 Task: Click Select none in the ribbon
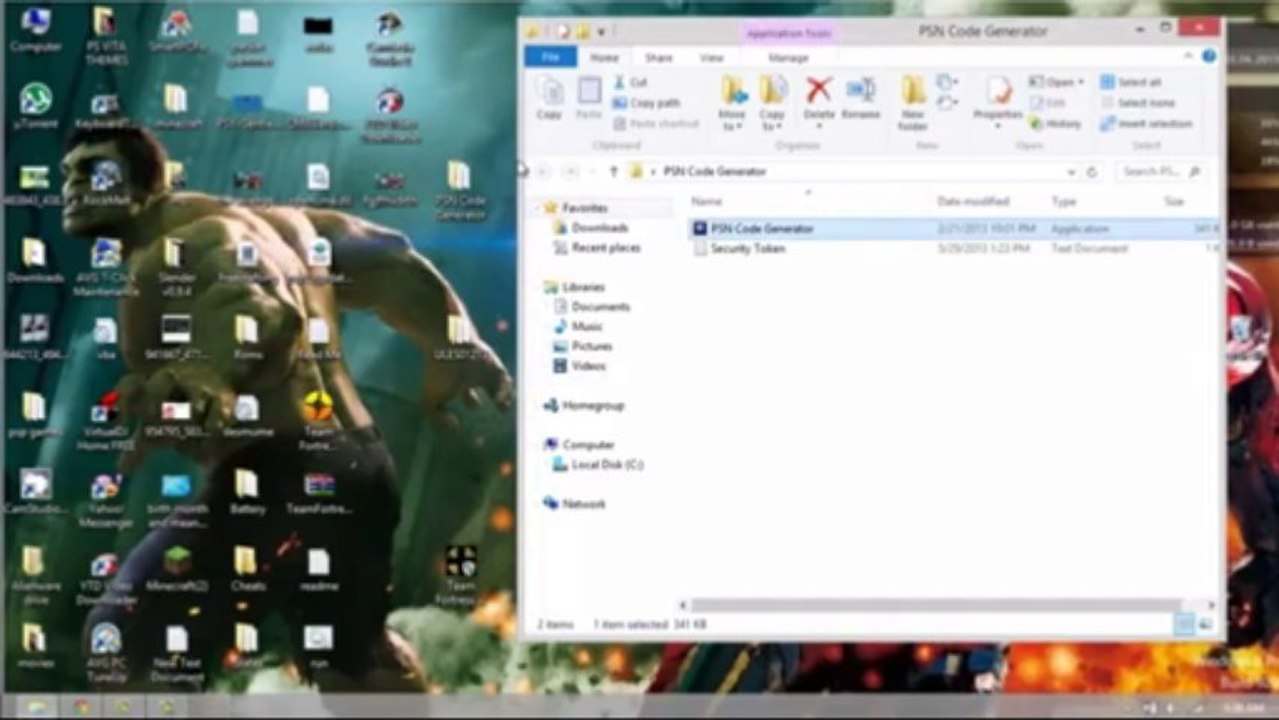[x=1137, y=103]
